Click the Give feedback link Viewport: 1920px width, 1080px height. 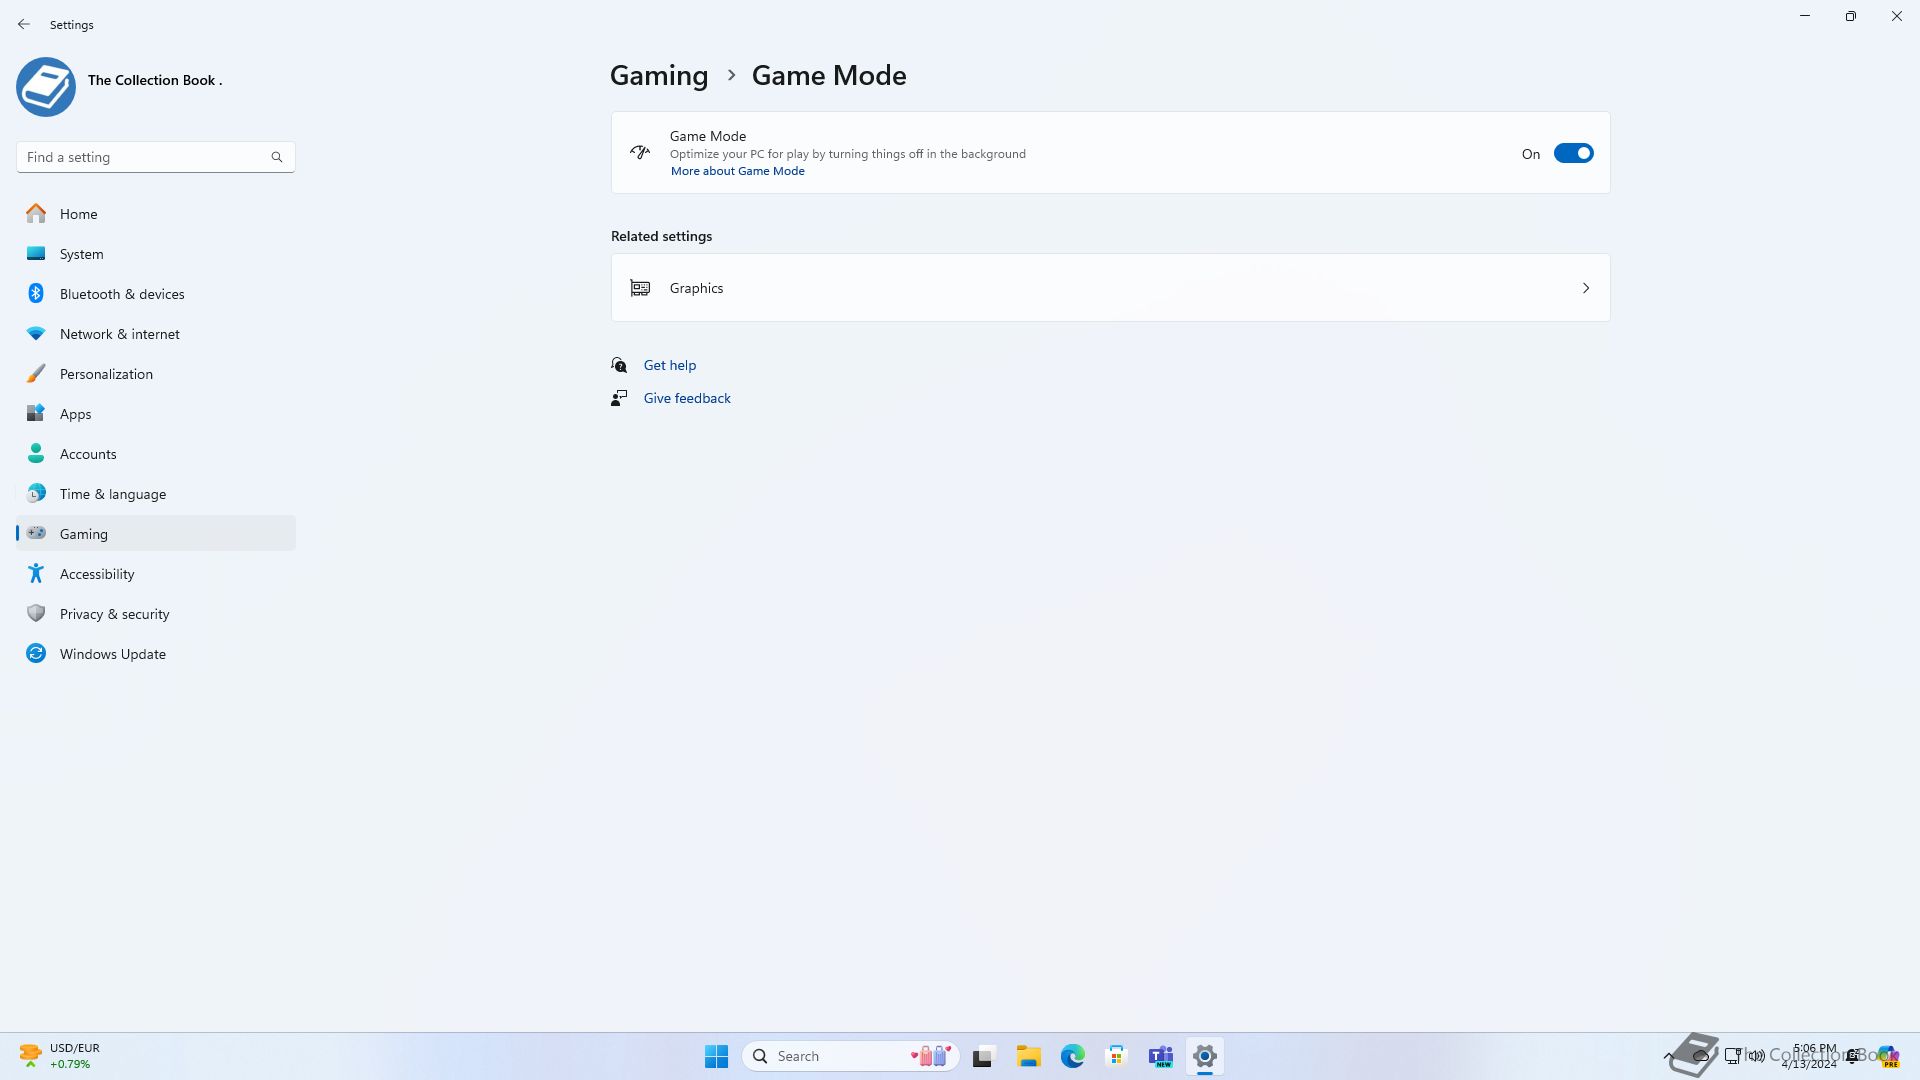pos(687,398)
